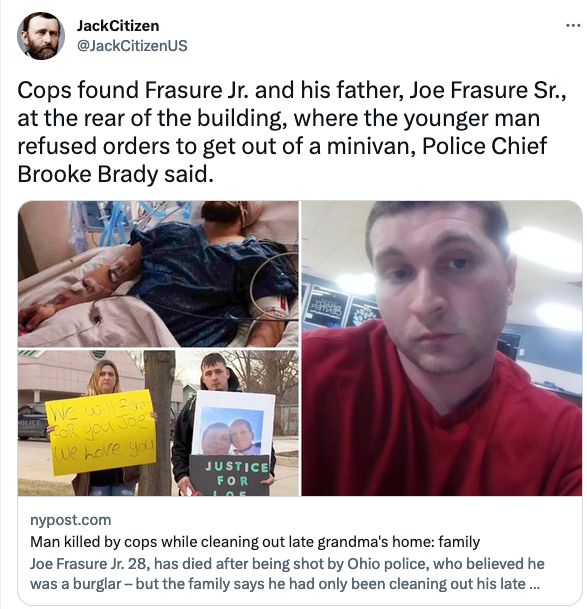Click the 'Joe Frasure Jr. 28' article description
Screen dimensions: 587x609
click(287, 574)
